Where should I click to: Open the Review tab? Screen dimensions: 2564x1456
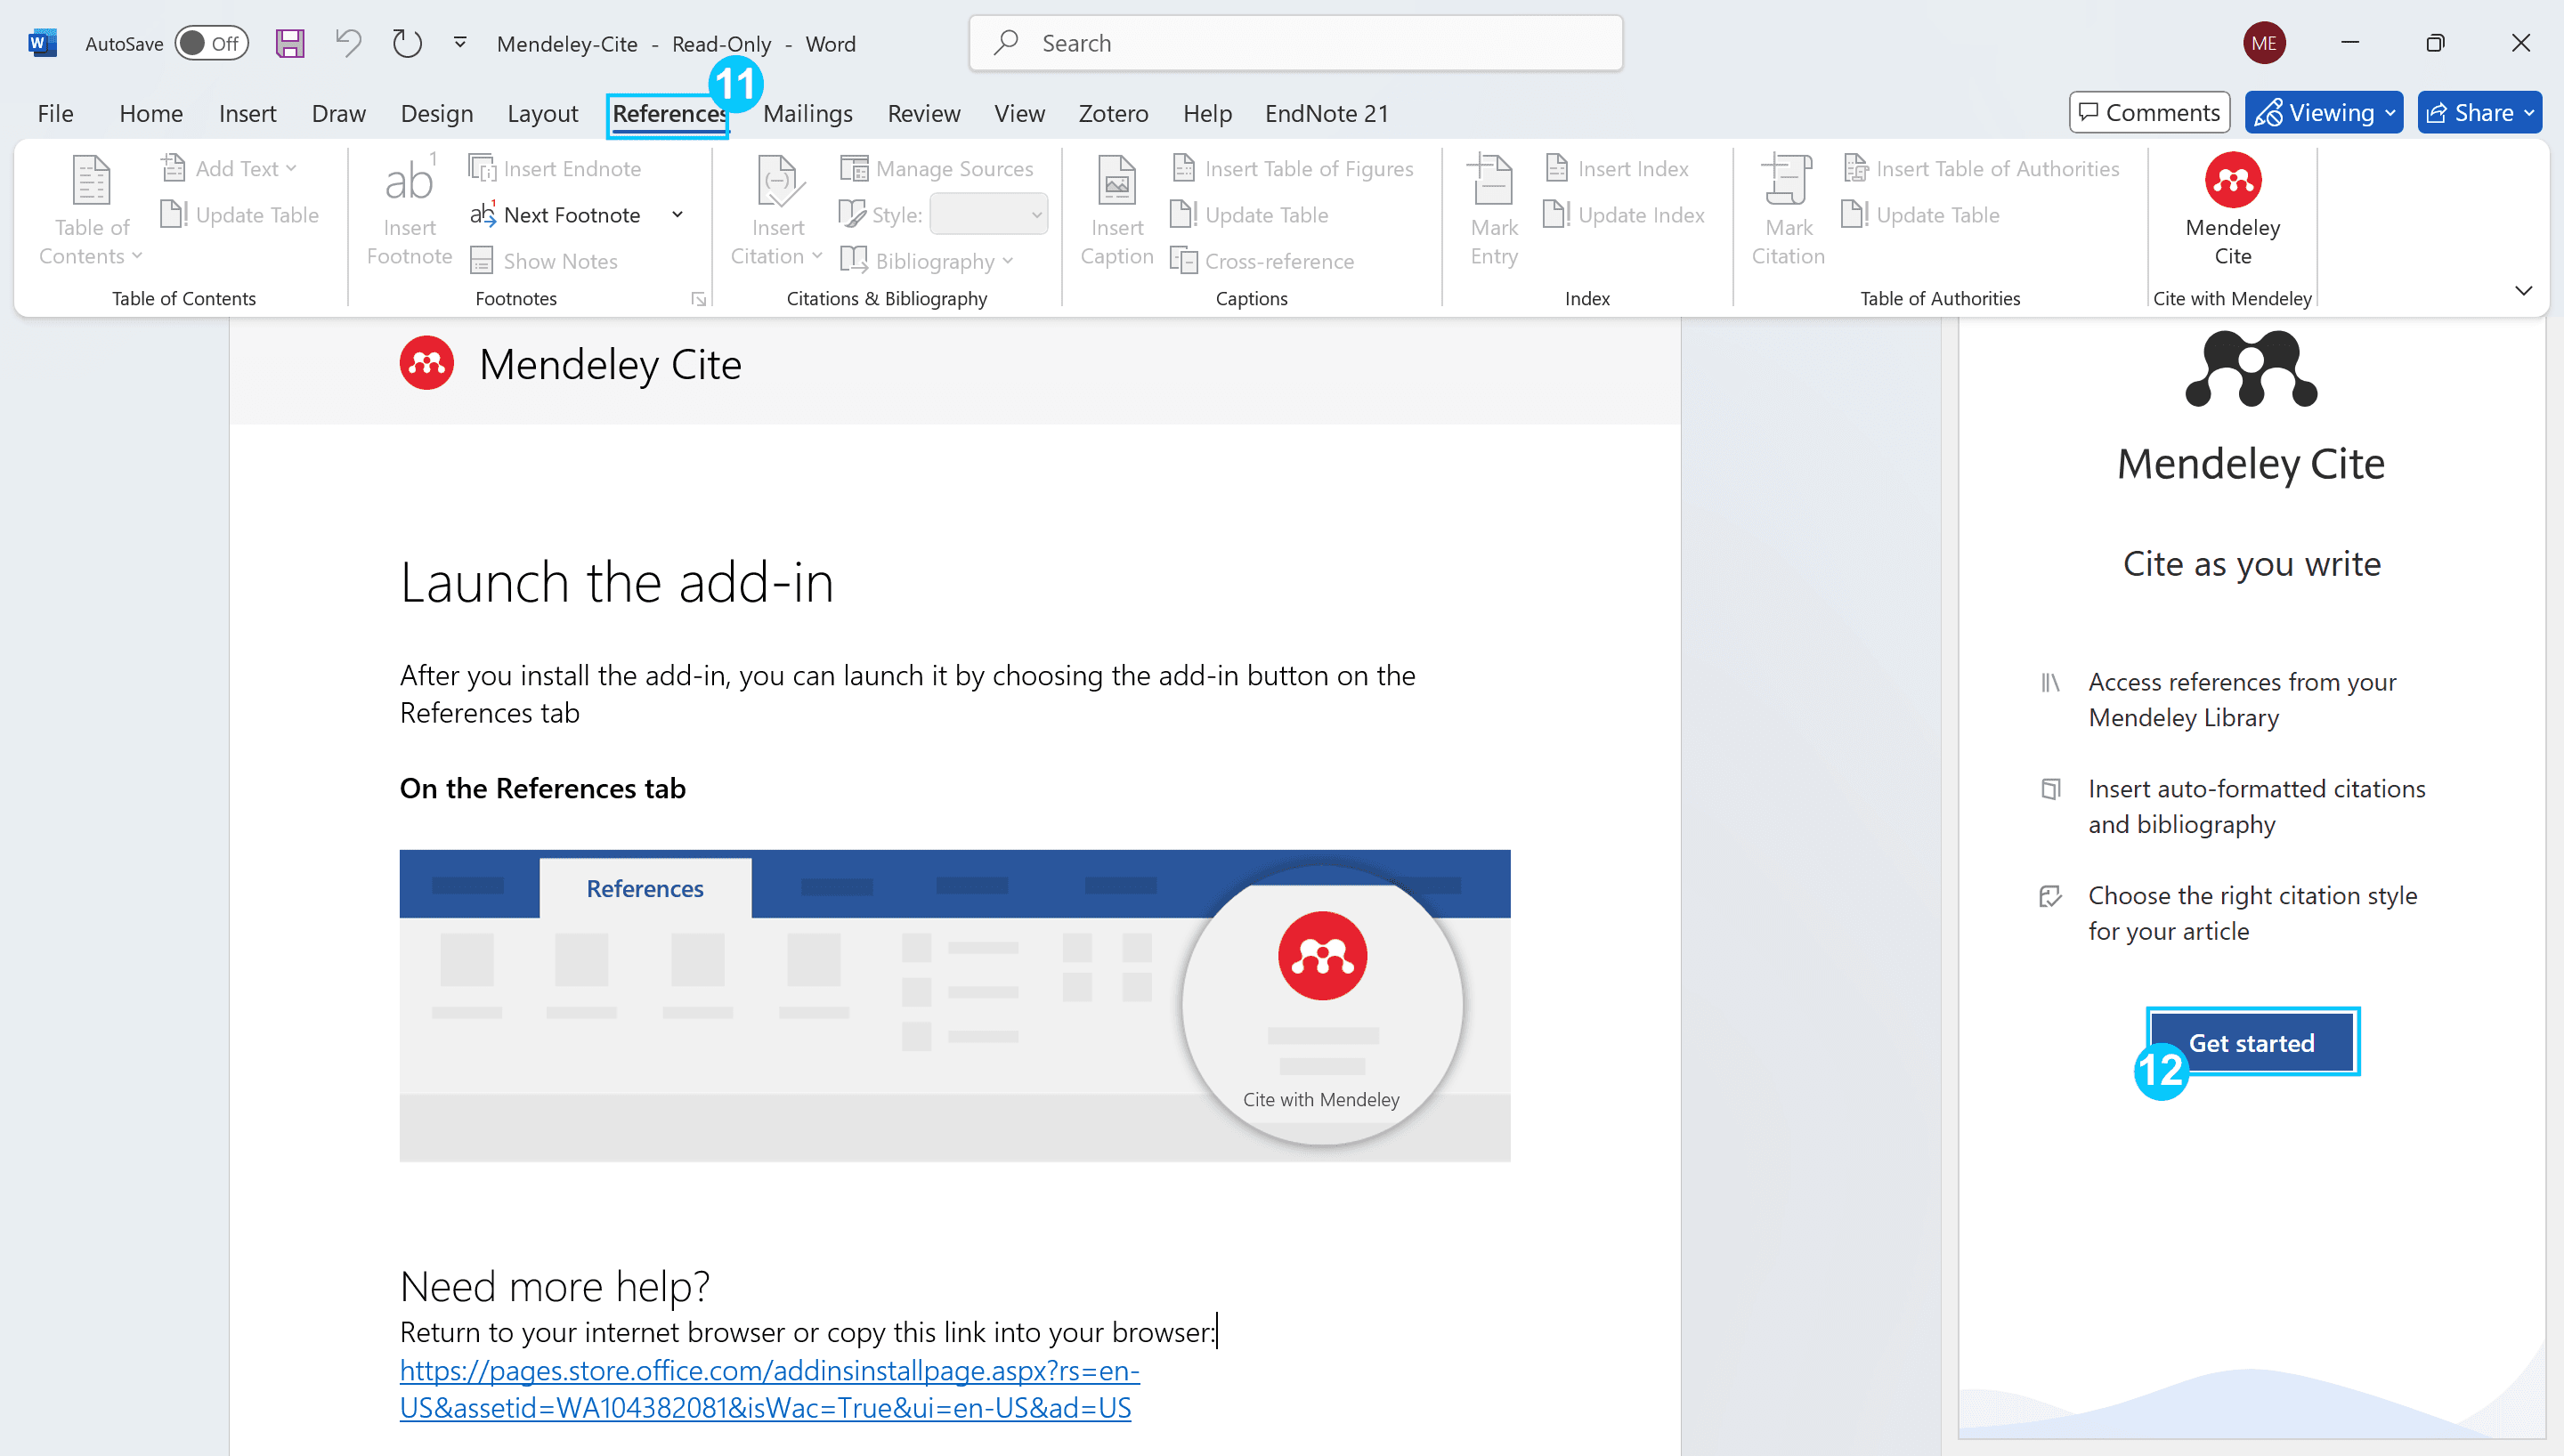tap(923, 113)
